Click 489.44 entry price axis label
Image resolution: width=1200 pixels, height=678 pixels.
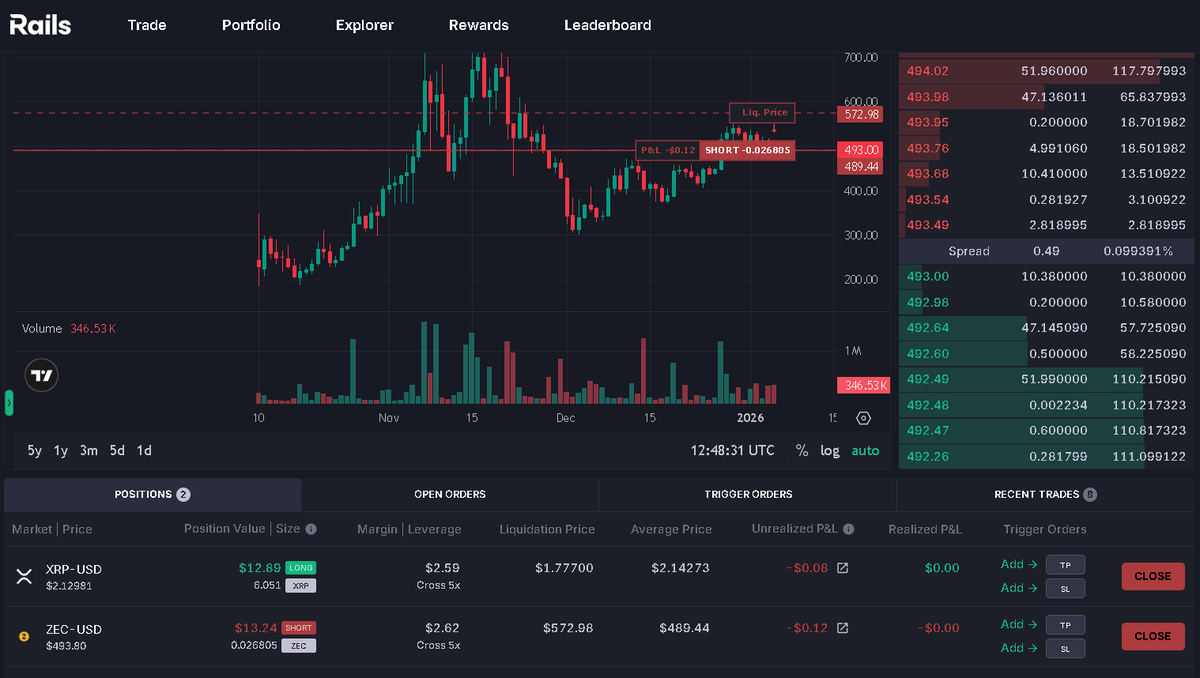point(860,166)
